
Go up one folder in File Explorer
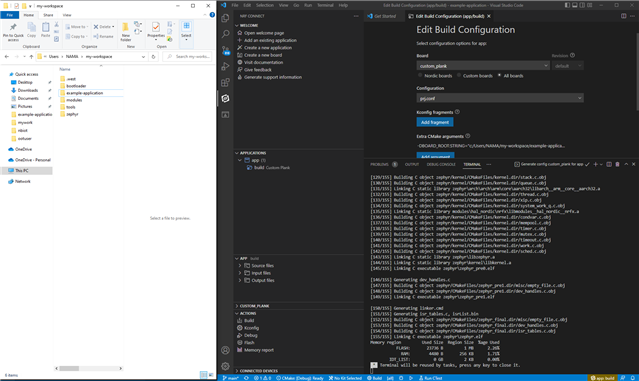tap(31, 57)
